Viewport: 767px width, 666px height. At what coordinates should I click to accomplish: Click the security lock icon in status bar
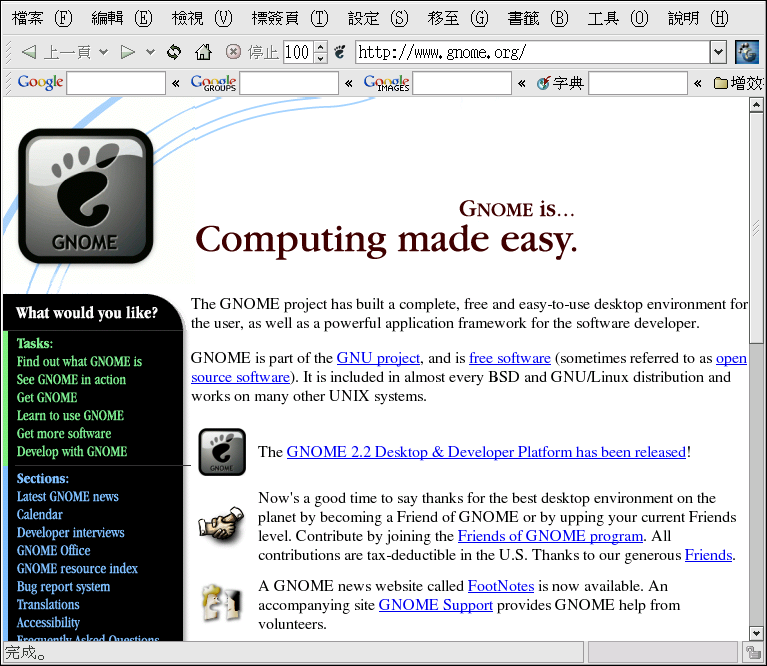[x=753, y=653]
